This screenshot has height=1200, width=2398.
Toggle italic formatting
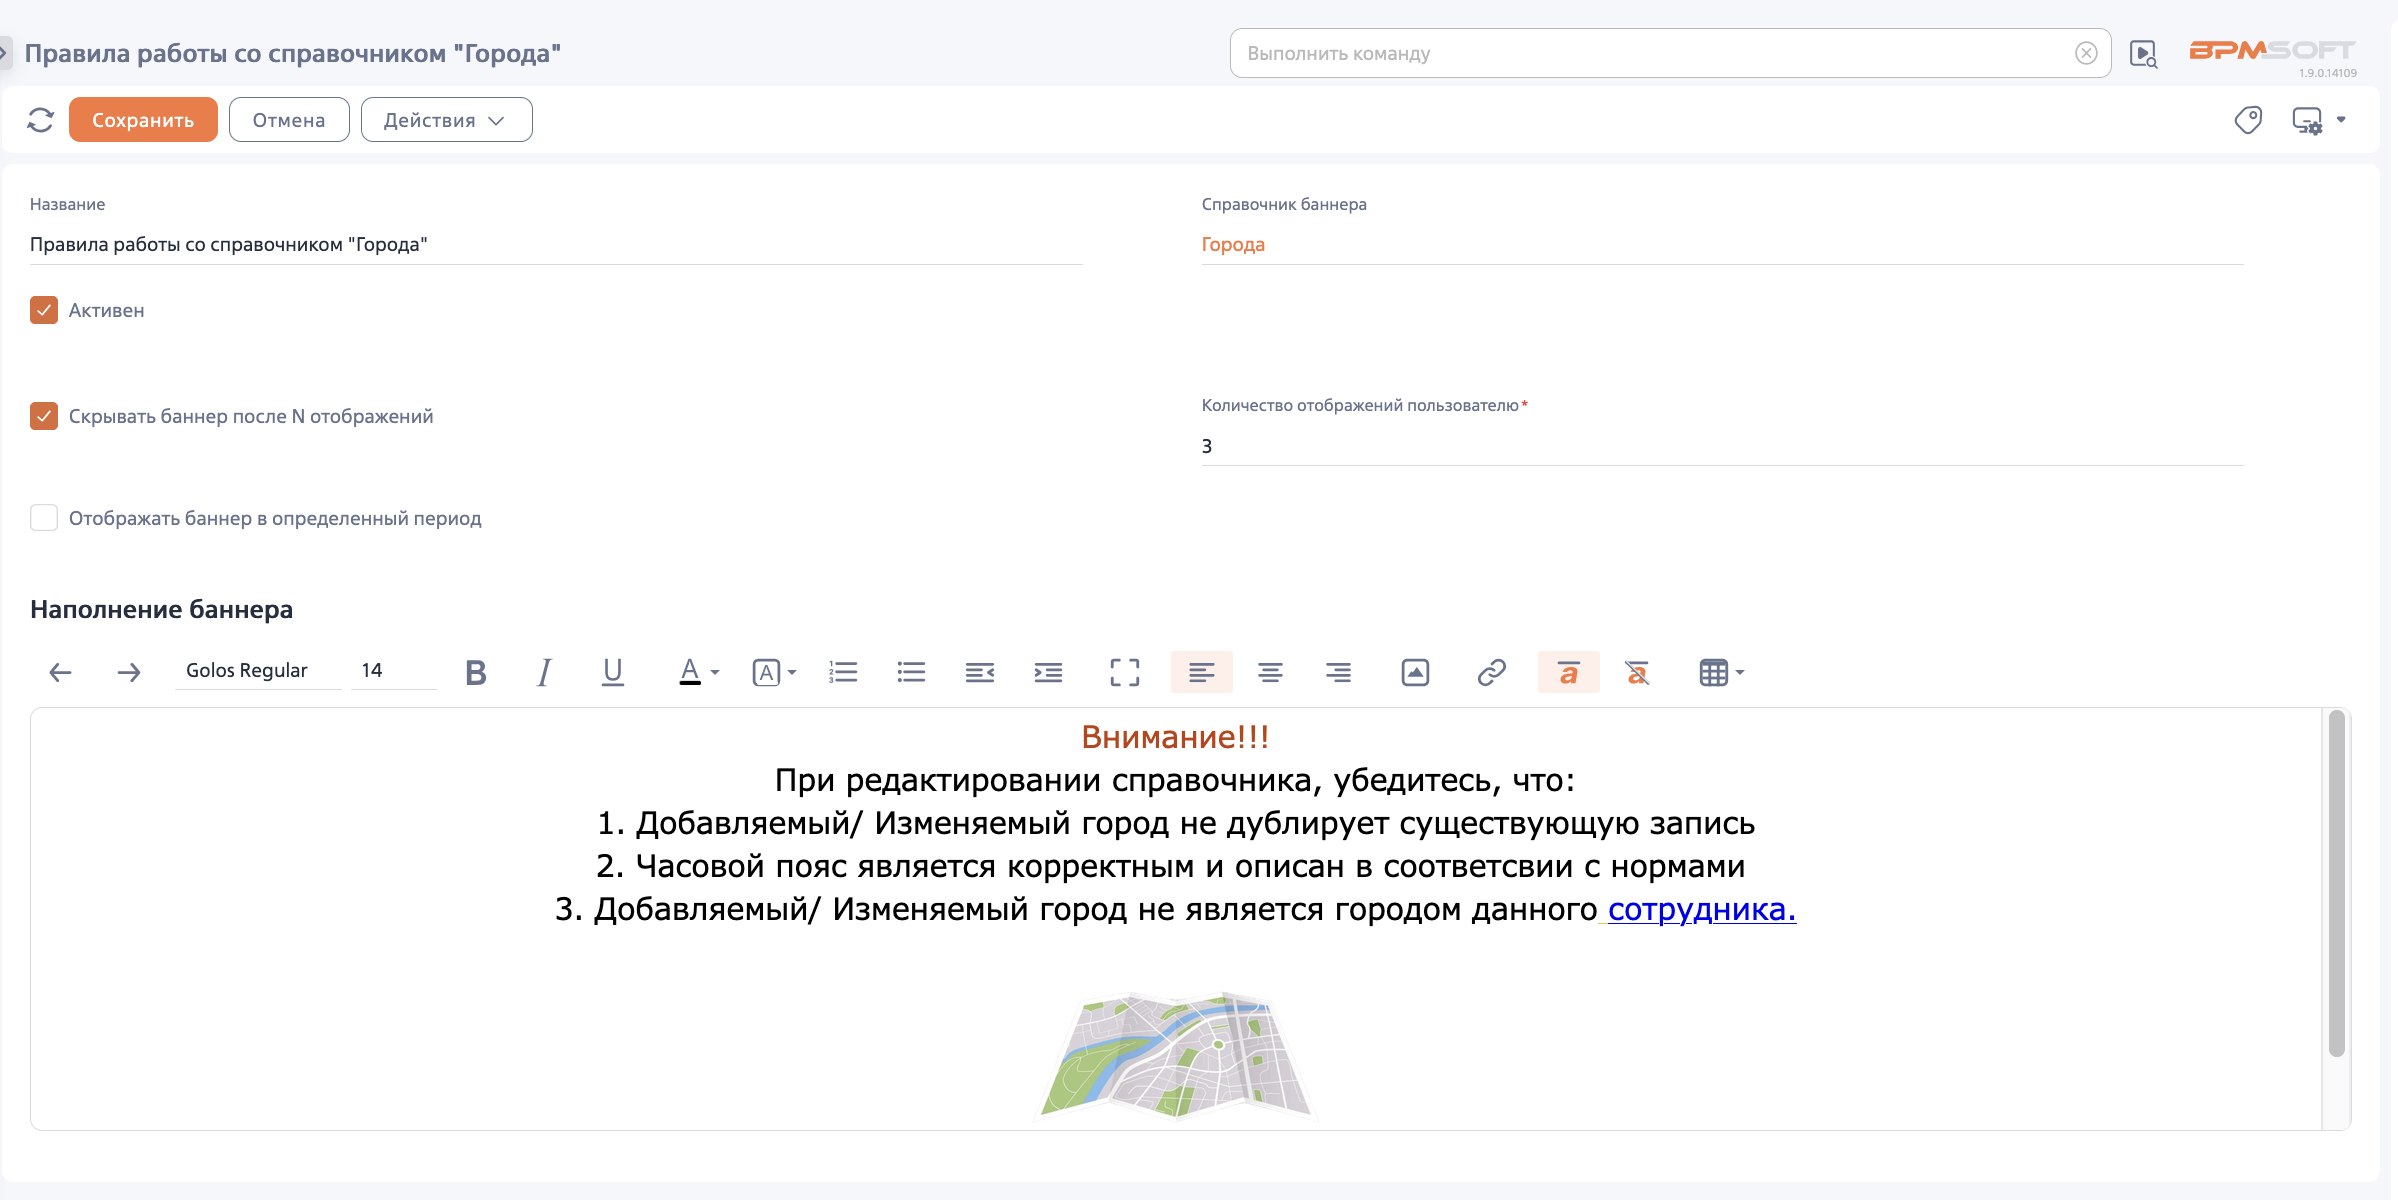click(544, 672)
